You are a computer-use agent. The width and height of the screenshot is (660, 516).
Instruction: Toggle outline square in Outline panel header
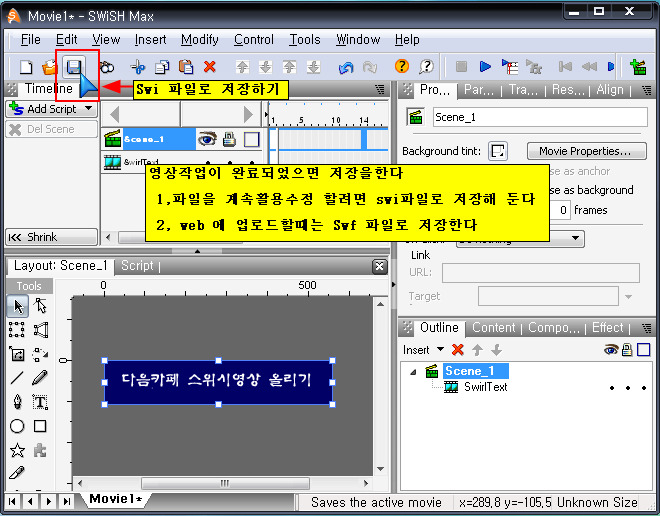tap(644, 349)
